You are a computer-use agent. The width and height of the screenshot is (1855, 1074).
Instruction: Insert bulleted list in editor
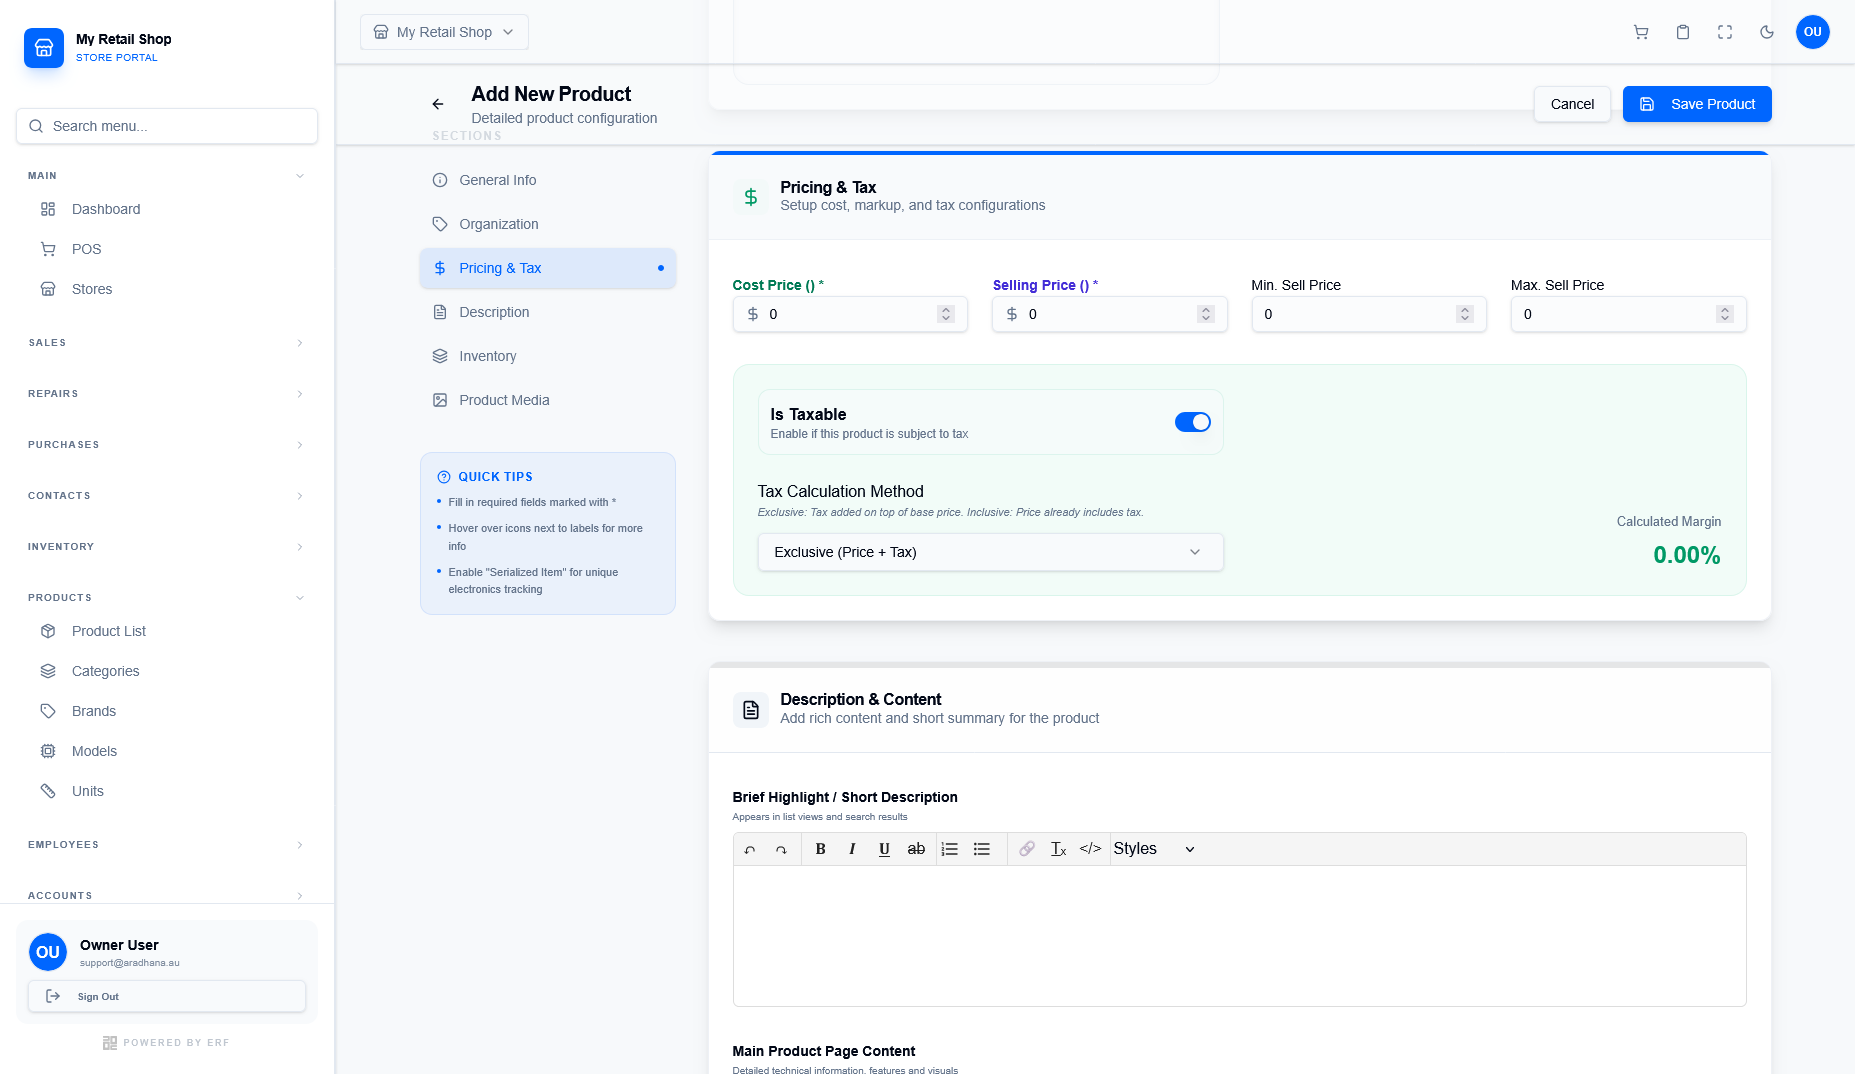click(982, 849)
